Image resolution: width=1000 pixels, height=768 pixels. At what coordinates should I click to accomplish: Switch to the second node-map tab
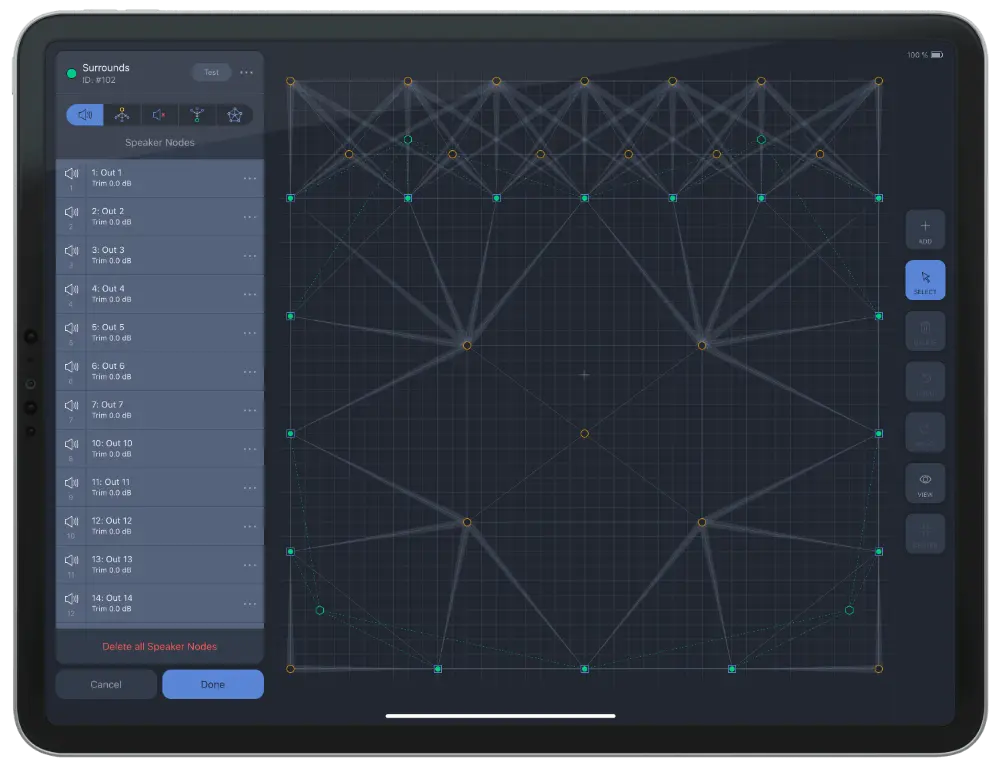click(x=122, y=115)
